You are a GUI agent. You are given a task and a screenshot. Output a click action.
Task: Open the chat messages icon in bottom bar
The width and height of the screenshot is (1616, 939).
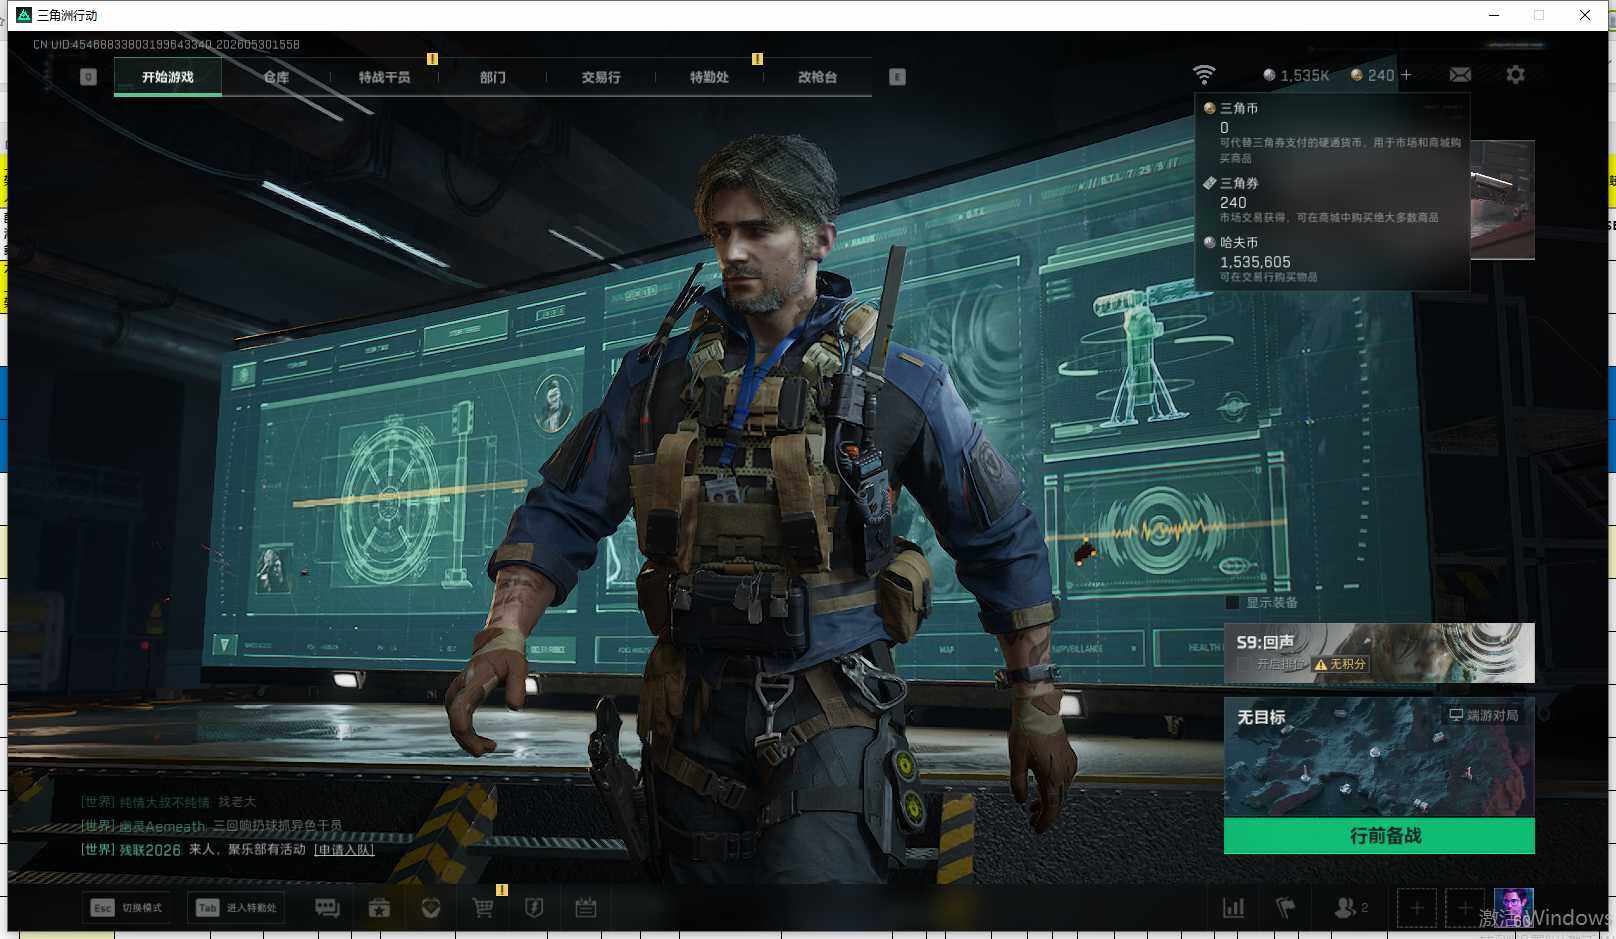[x=327, y=908]
